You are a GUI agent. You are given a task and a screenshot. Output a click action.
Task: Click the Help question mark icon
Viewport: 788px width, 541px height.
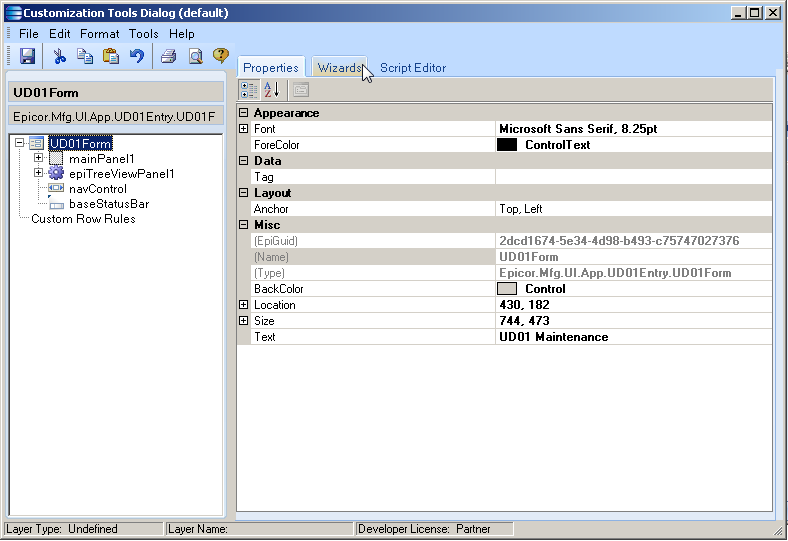(x=221, y=56)
